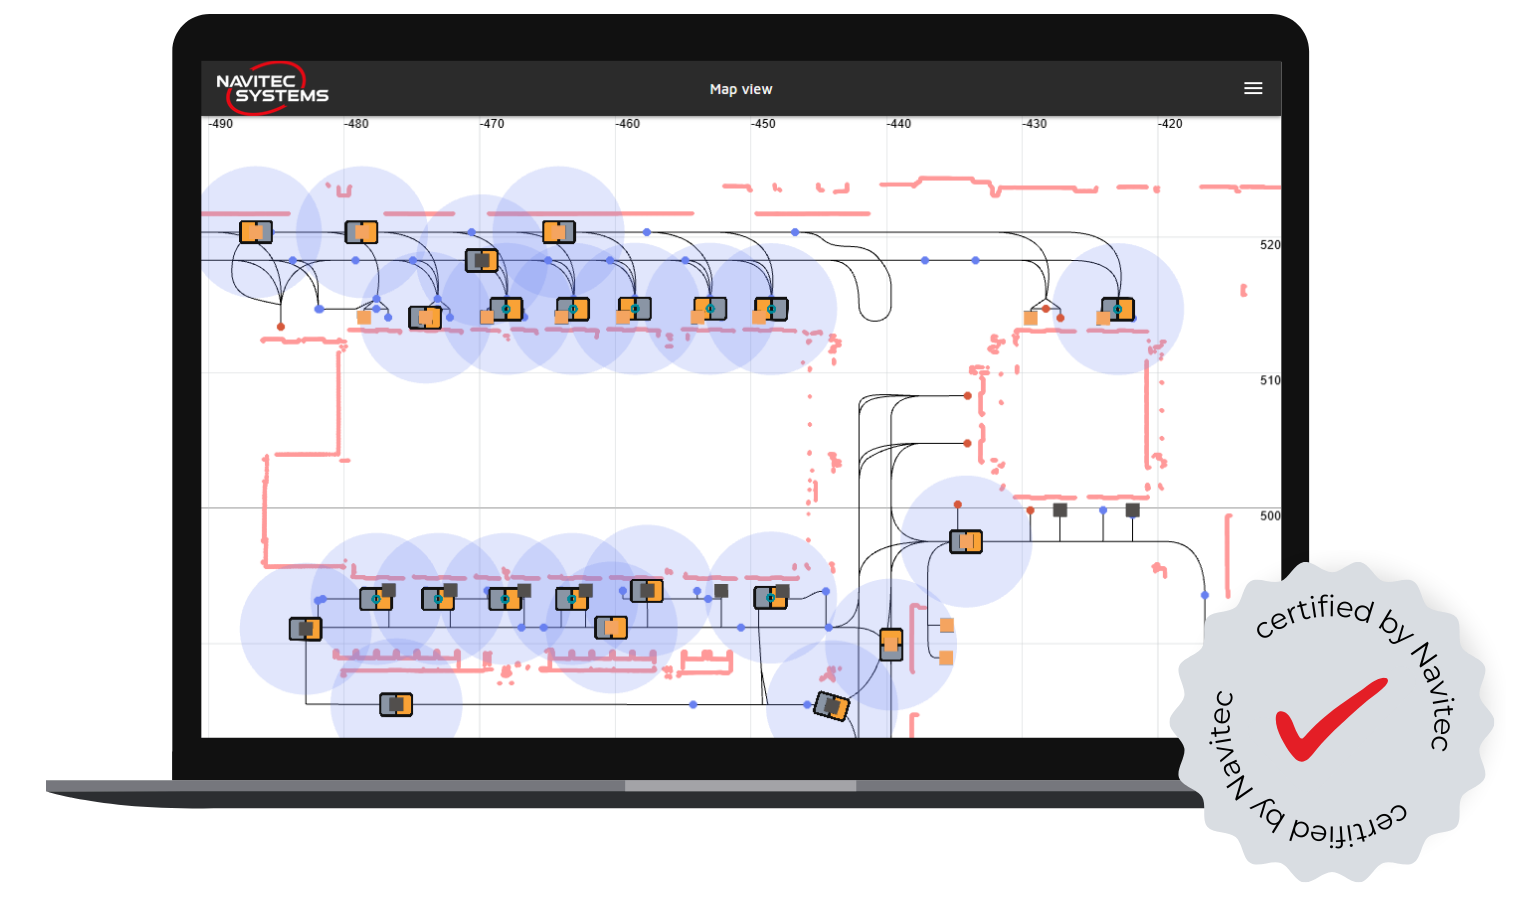Click a dark charging station icon on the right route
This screenshot has height=914, width=1516.
tap(1059, 510)
